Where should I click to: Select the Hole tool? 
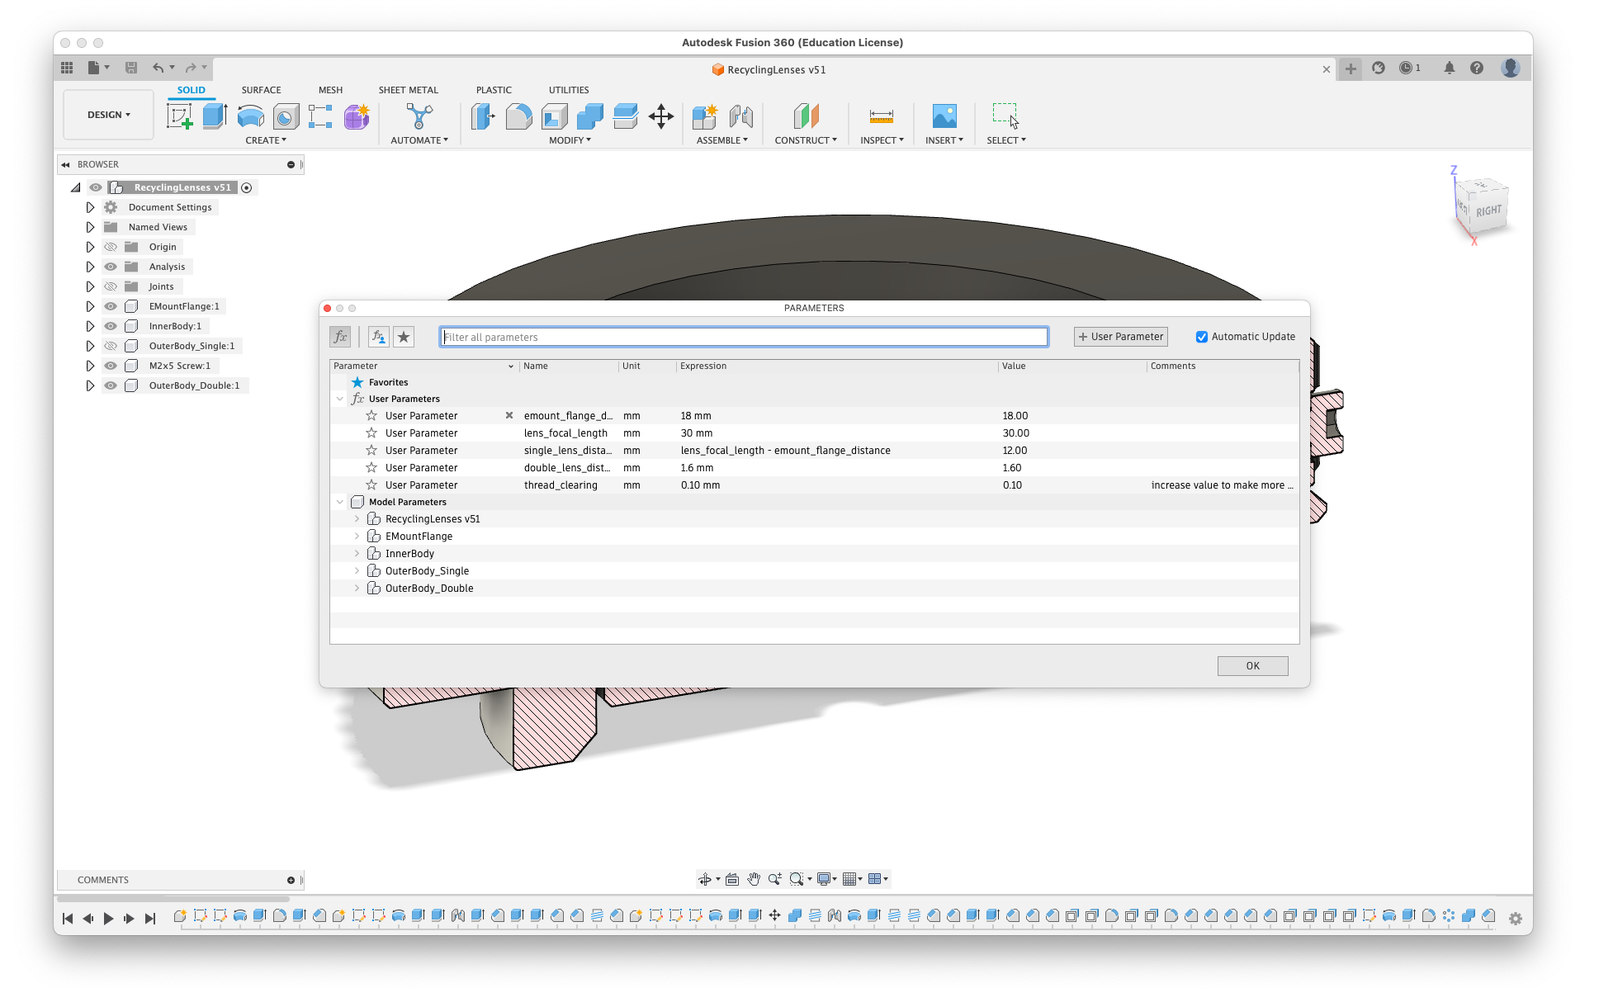pos(286,116)
